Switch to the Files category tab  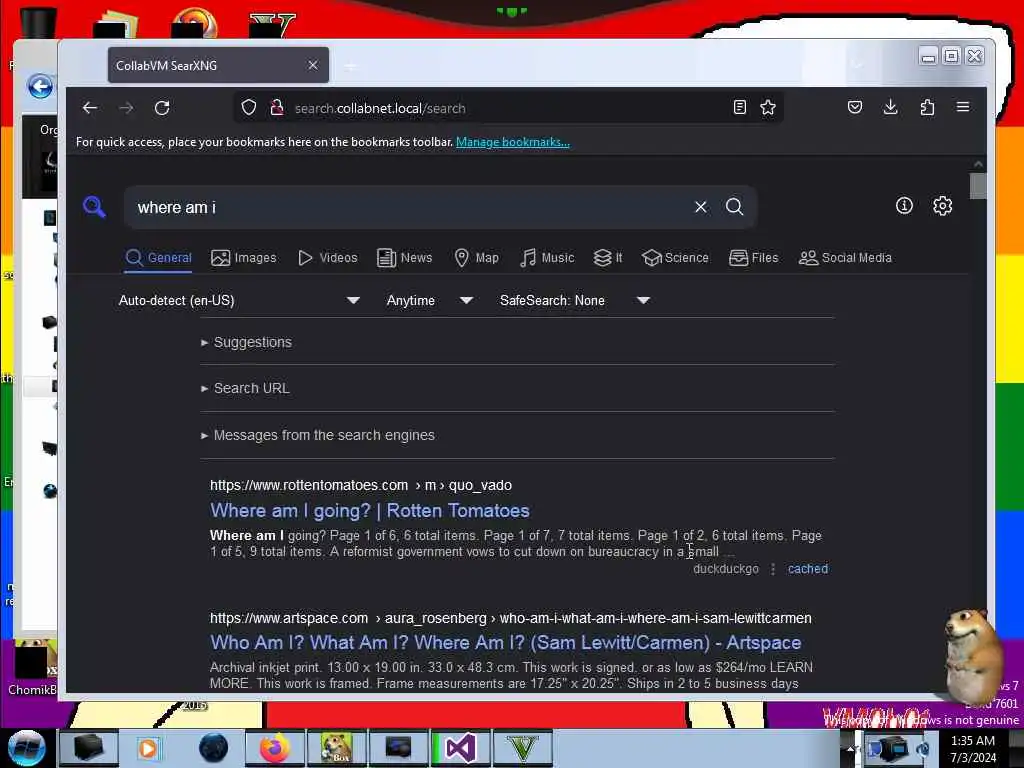click(x=754, y=258)
